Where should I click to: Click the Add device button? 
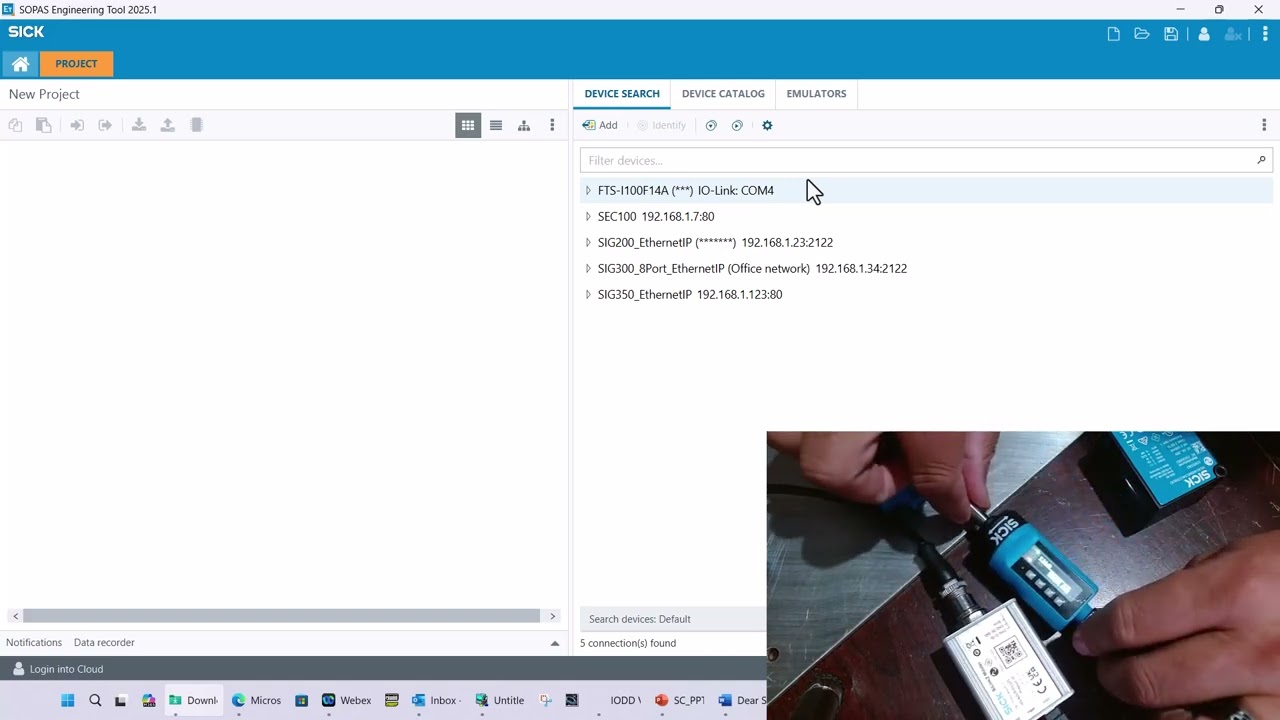(x=600, y=125)
